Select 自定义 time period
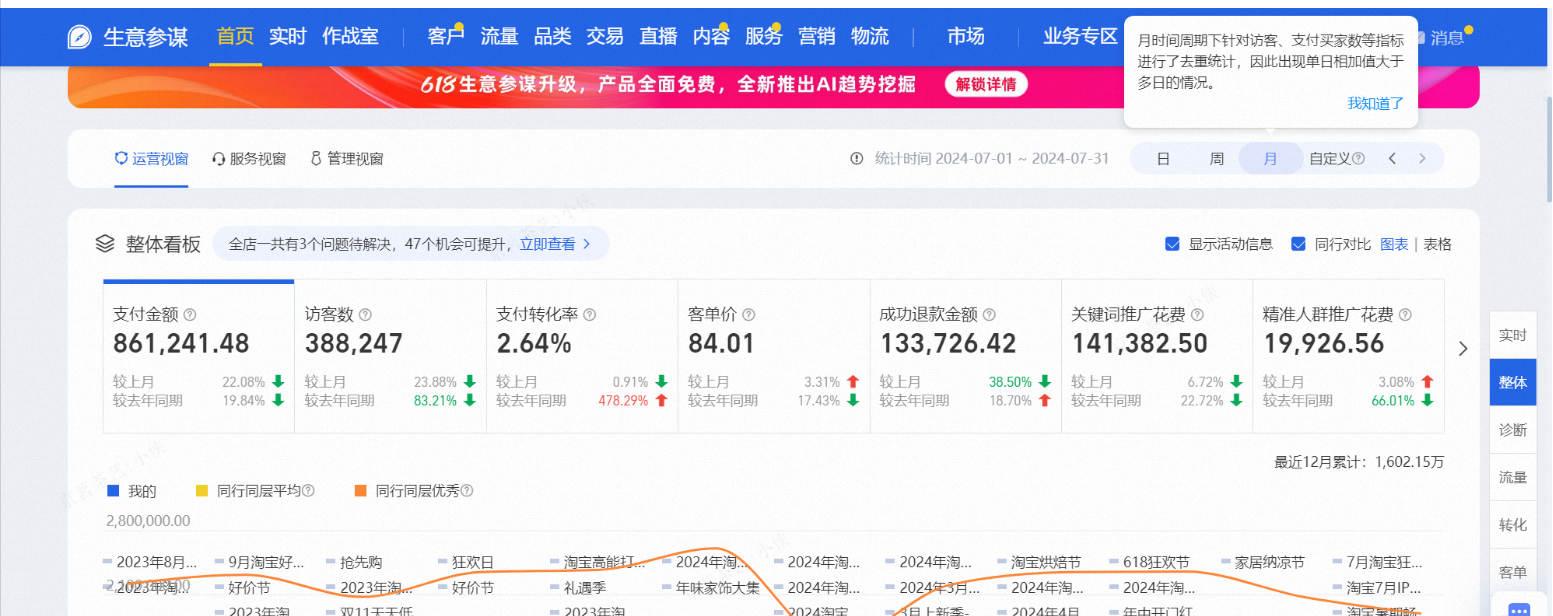The image size is (1553, 616). [1330, 158]
